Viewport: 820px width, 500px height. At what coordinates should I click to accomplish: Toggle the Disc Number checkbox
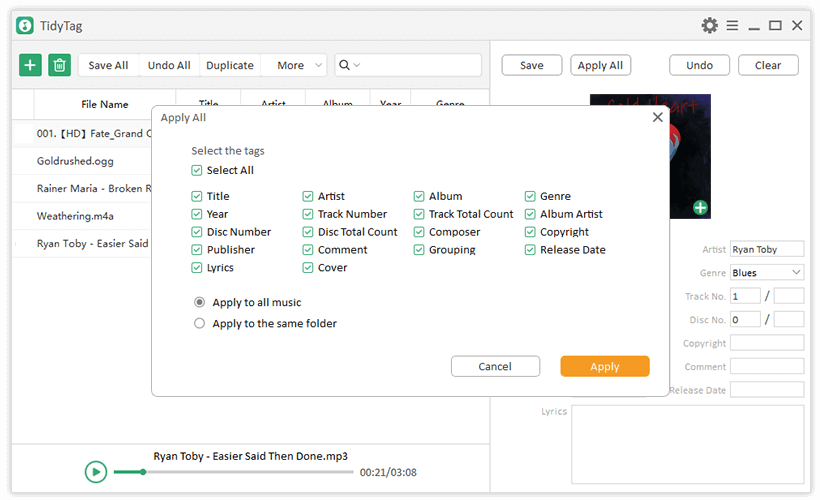[x=197, y=232]
